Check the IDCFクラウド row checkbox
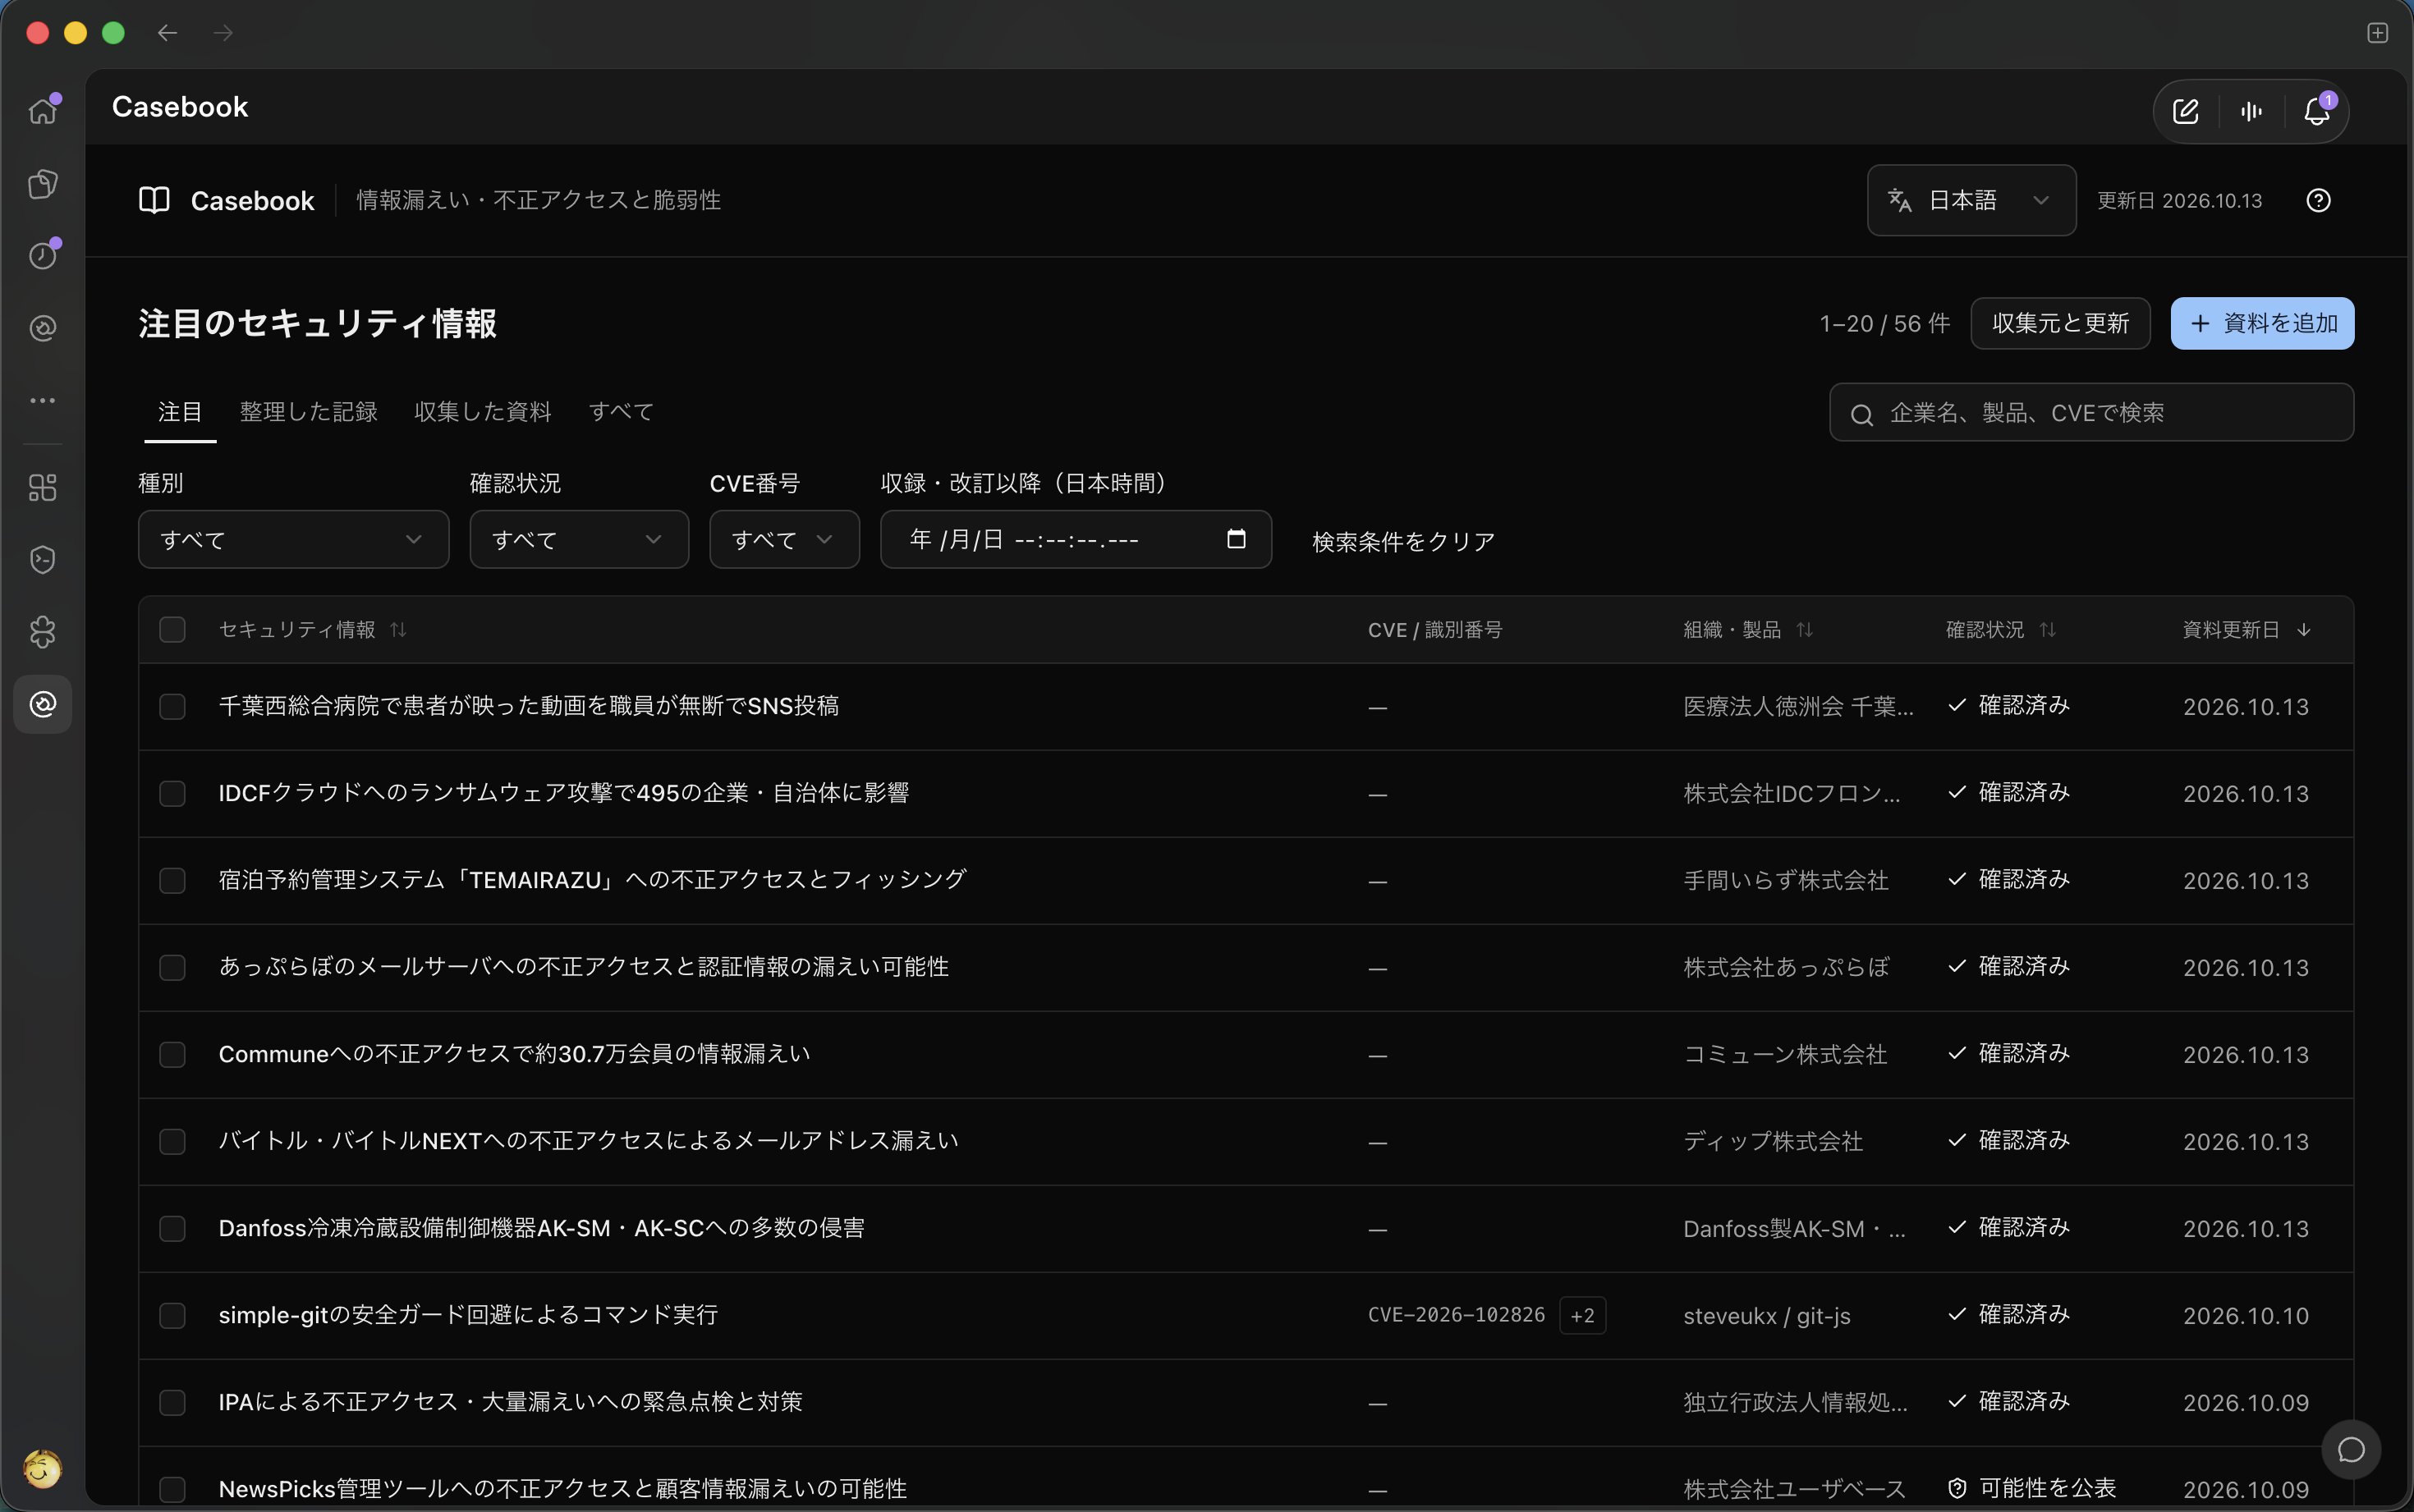 (x=172, y=793)
